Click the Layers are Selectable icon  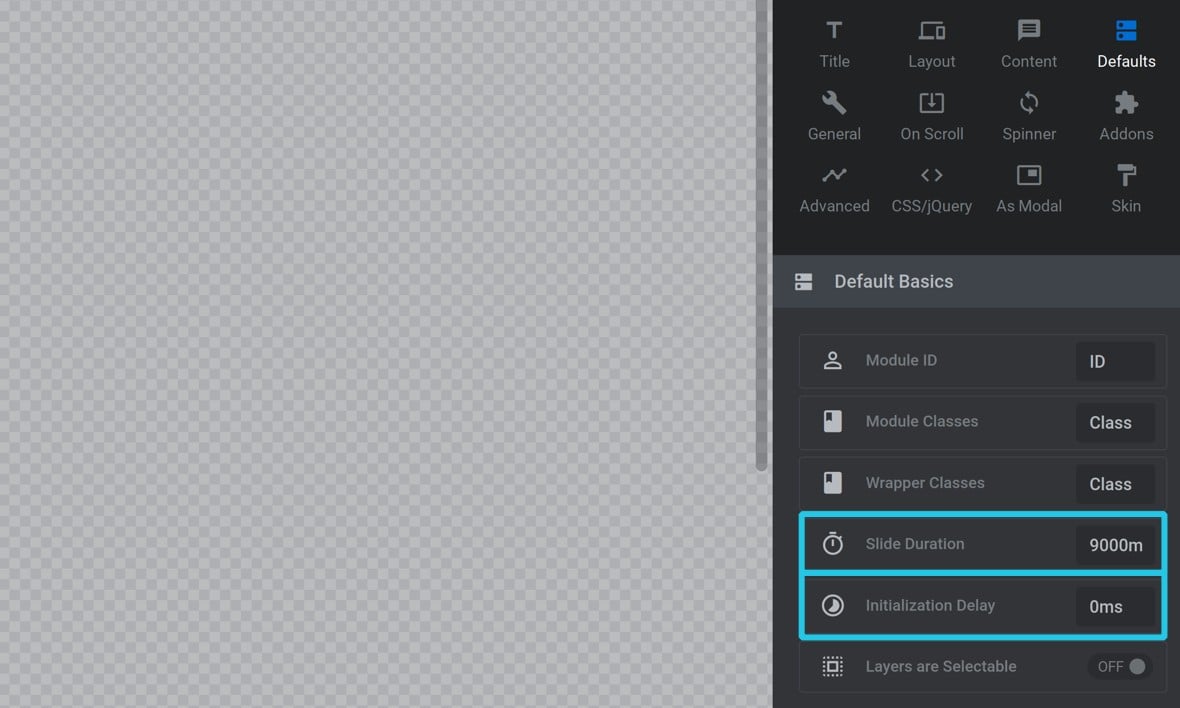pos(832,667)
